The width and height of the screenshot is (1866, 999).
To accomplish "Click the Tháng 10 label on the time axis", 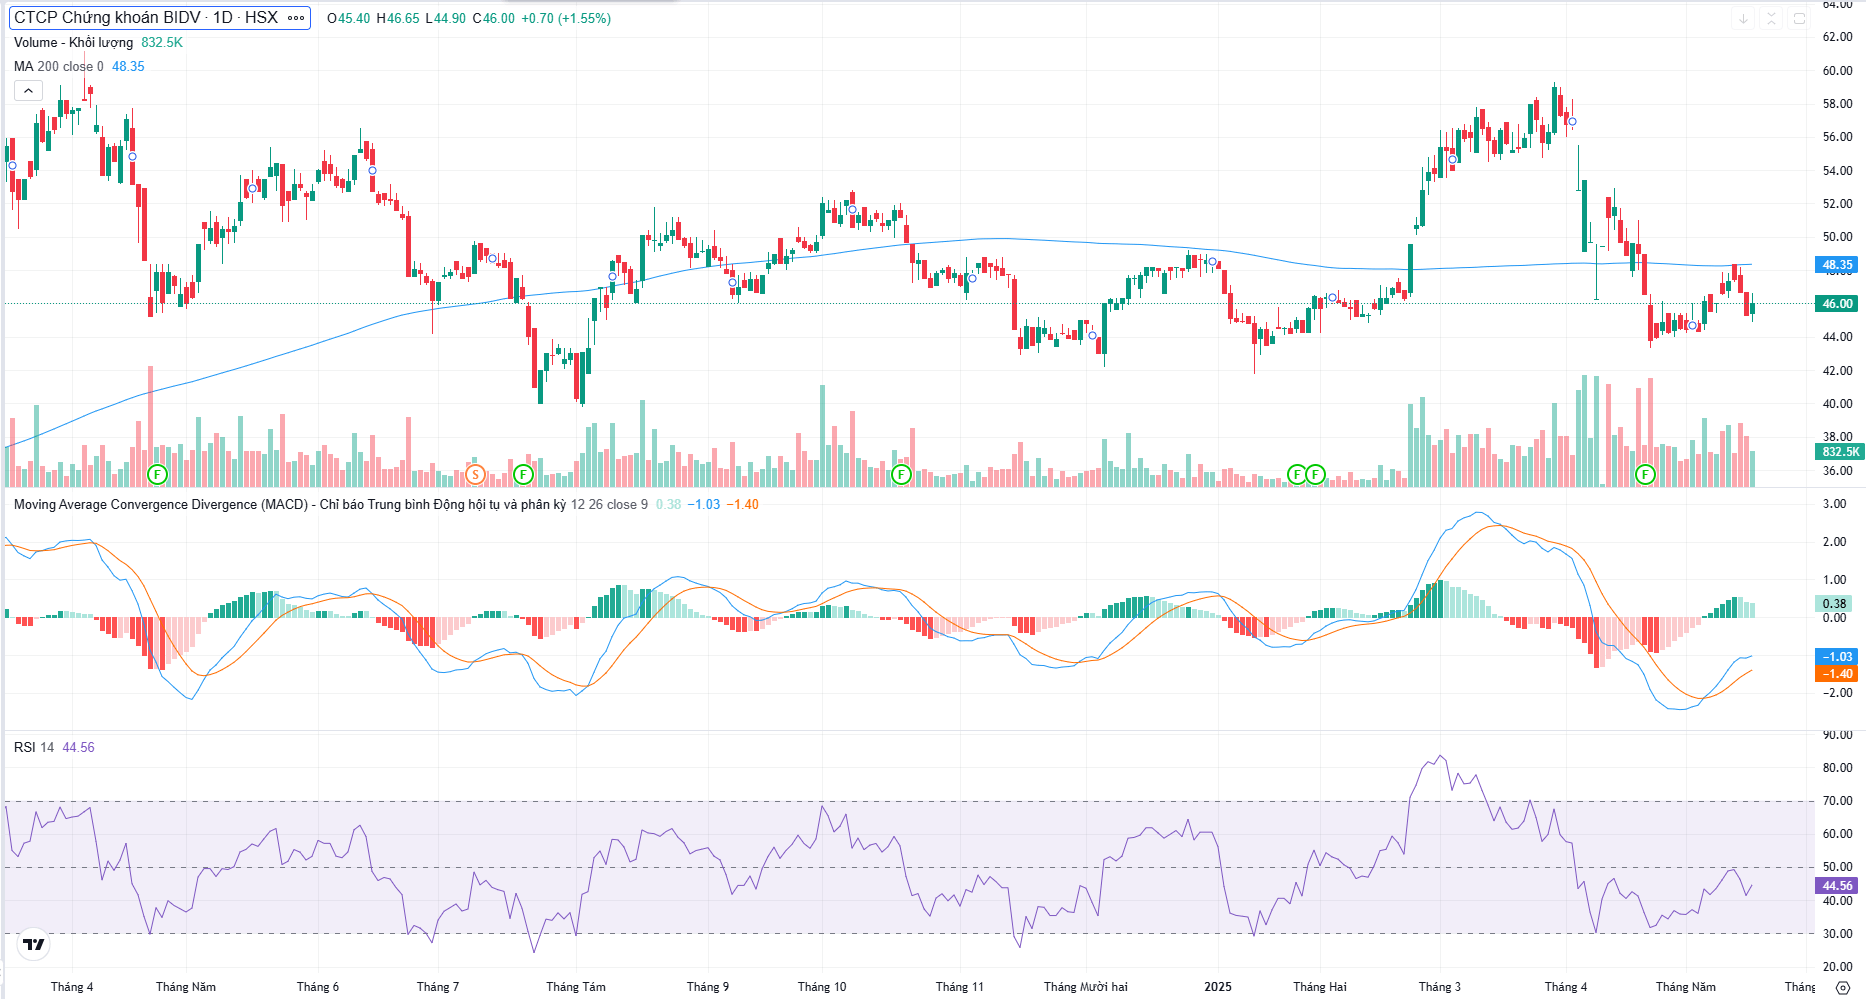I will pos(822,986).
